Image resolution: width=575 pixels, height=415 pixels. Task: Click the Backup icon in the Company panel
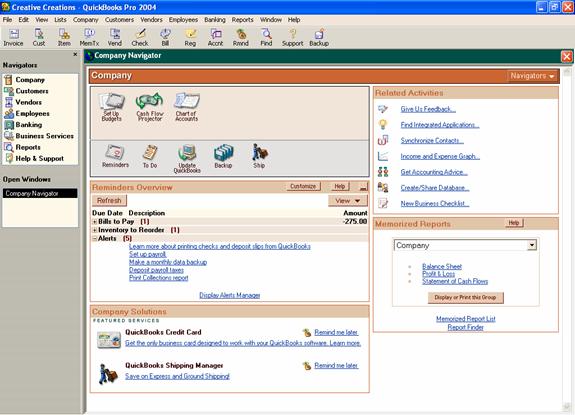(223, 157)
